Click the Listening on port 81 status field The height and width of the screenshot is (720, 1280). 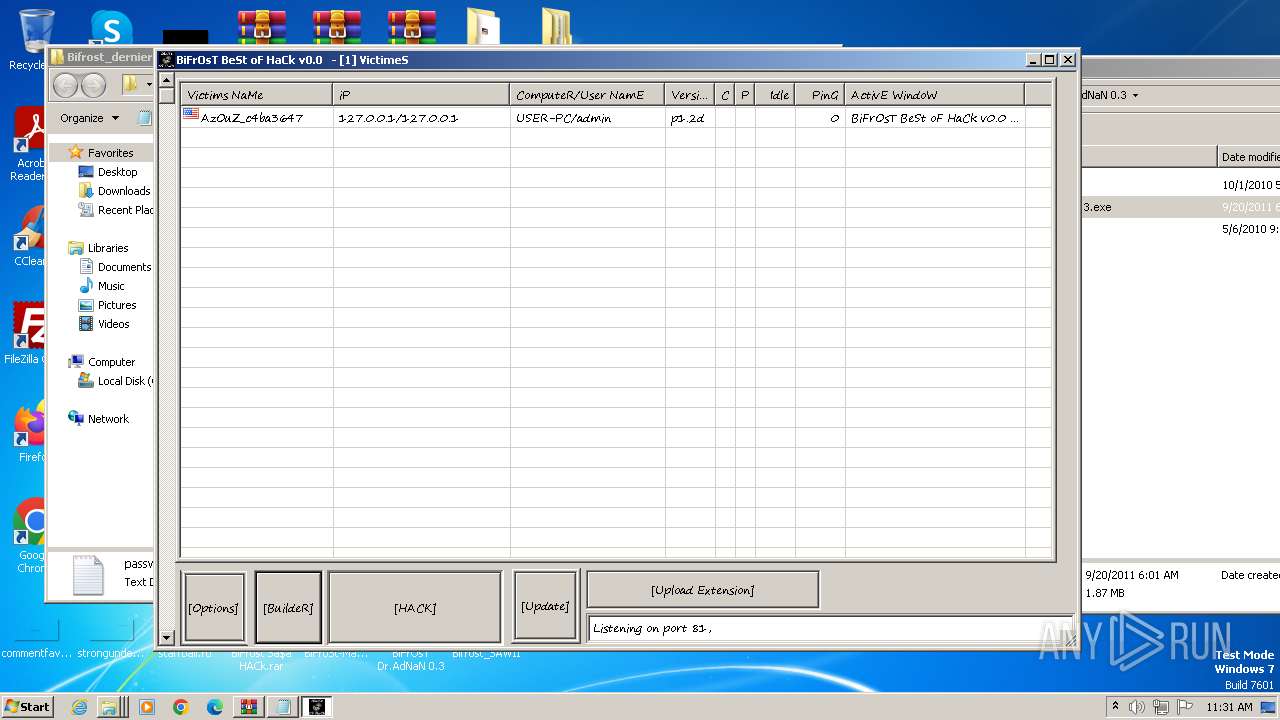(x=828, y=629)
